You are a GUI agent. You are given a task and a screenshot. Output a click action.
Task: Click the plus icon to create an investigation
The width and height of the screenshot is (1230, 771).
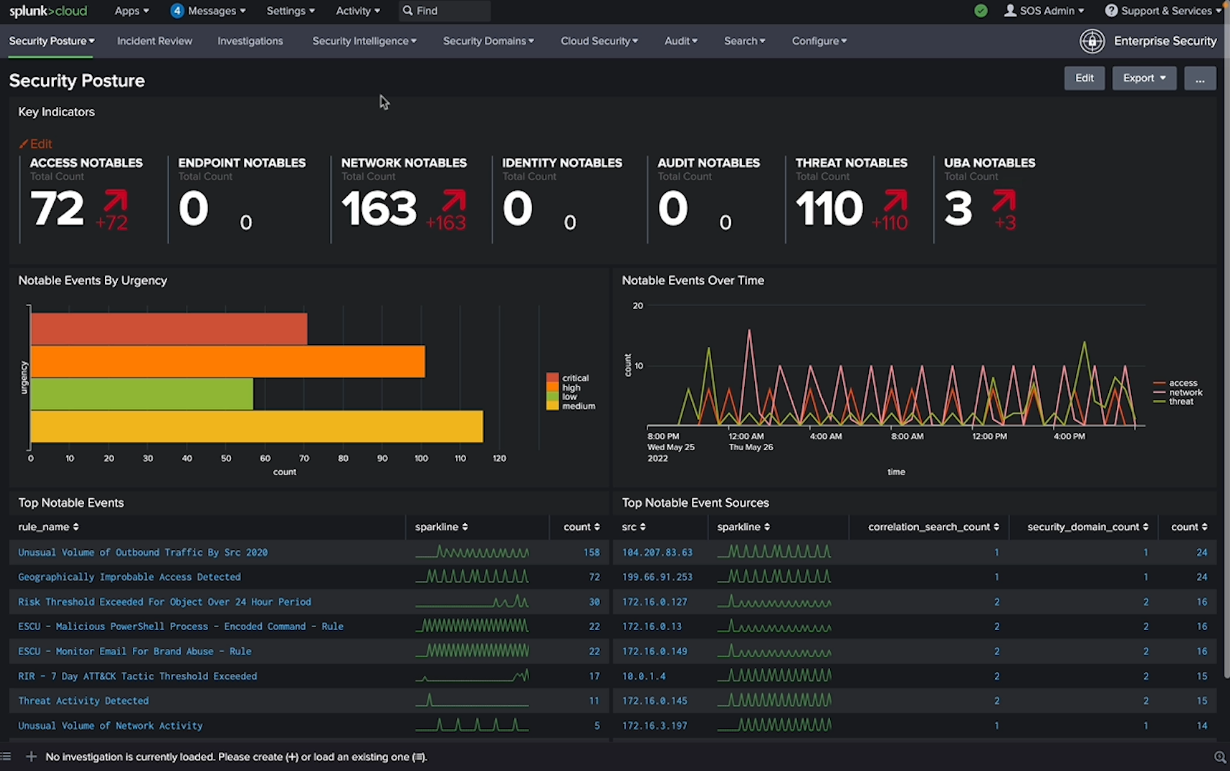[x=31, y=757]
